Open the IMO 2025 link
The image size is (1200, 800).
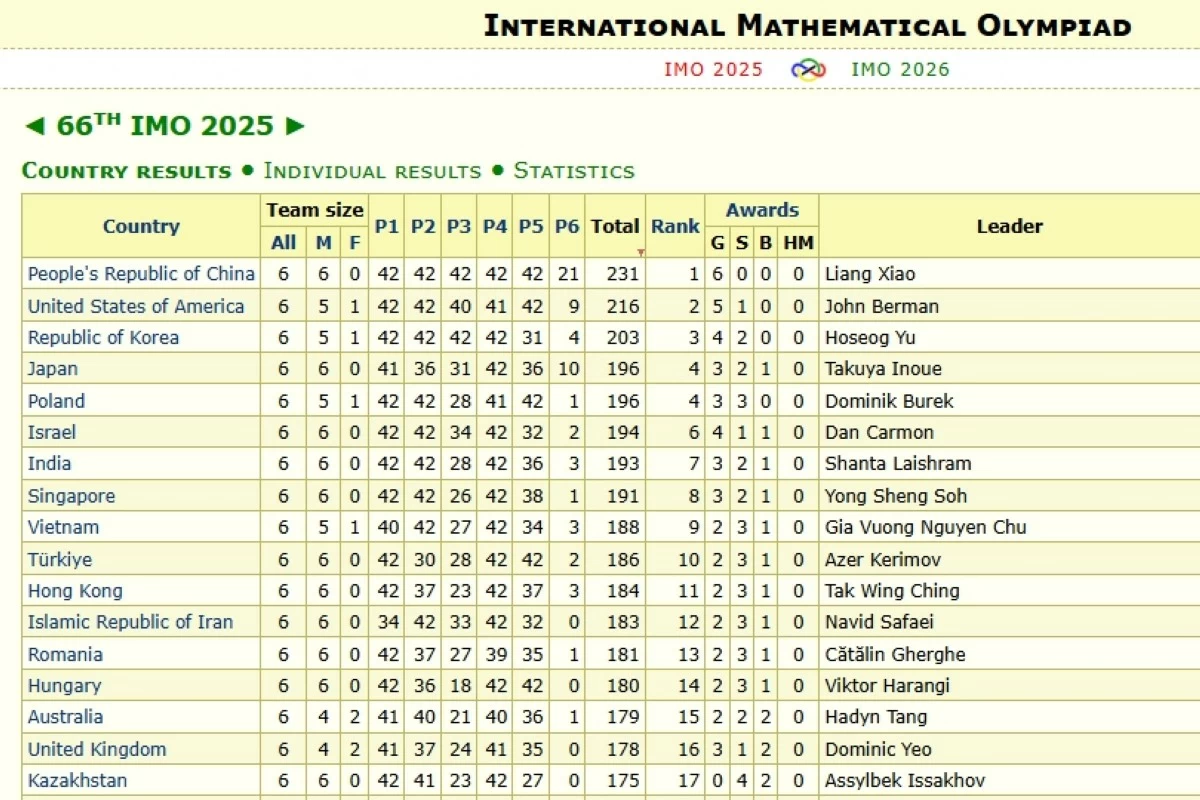tap(712, 70)
